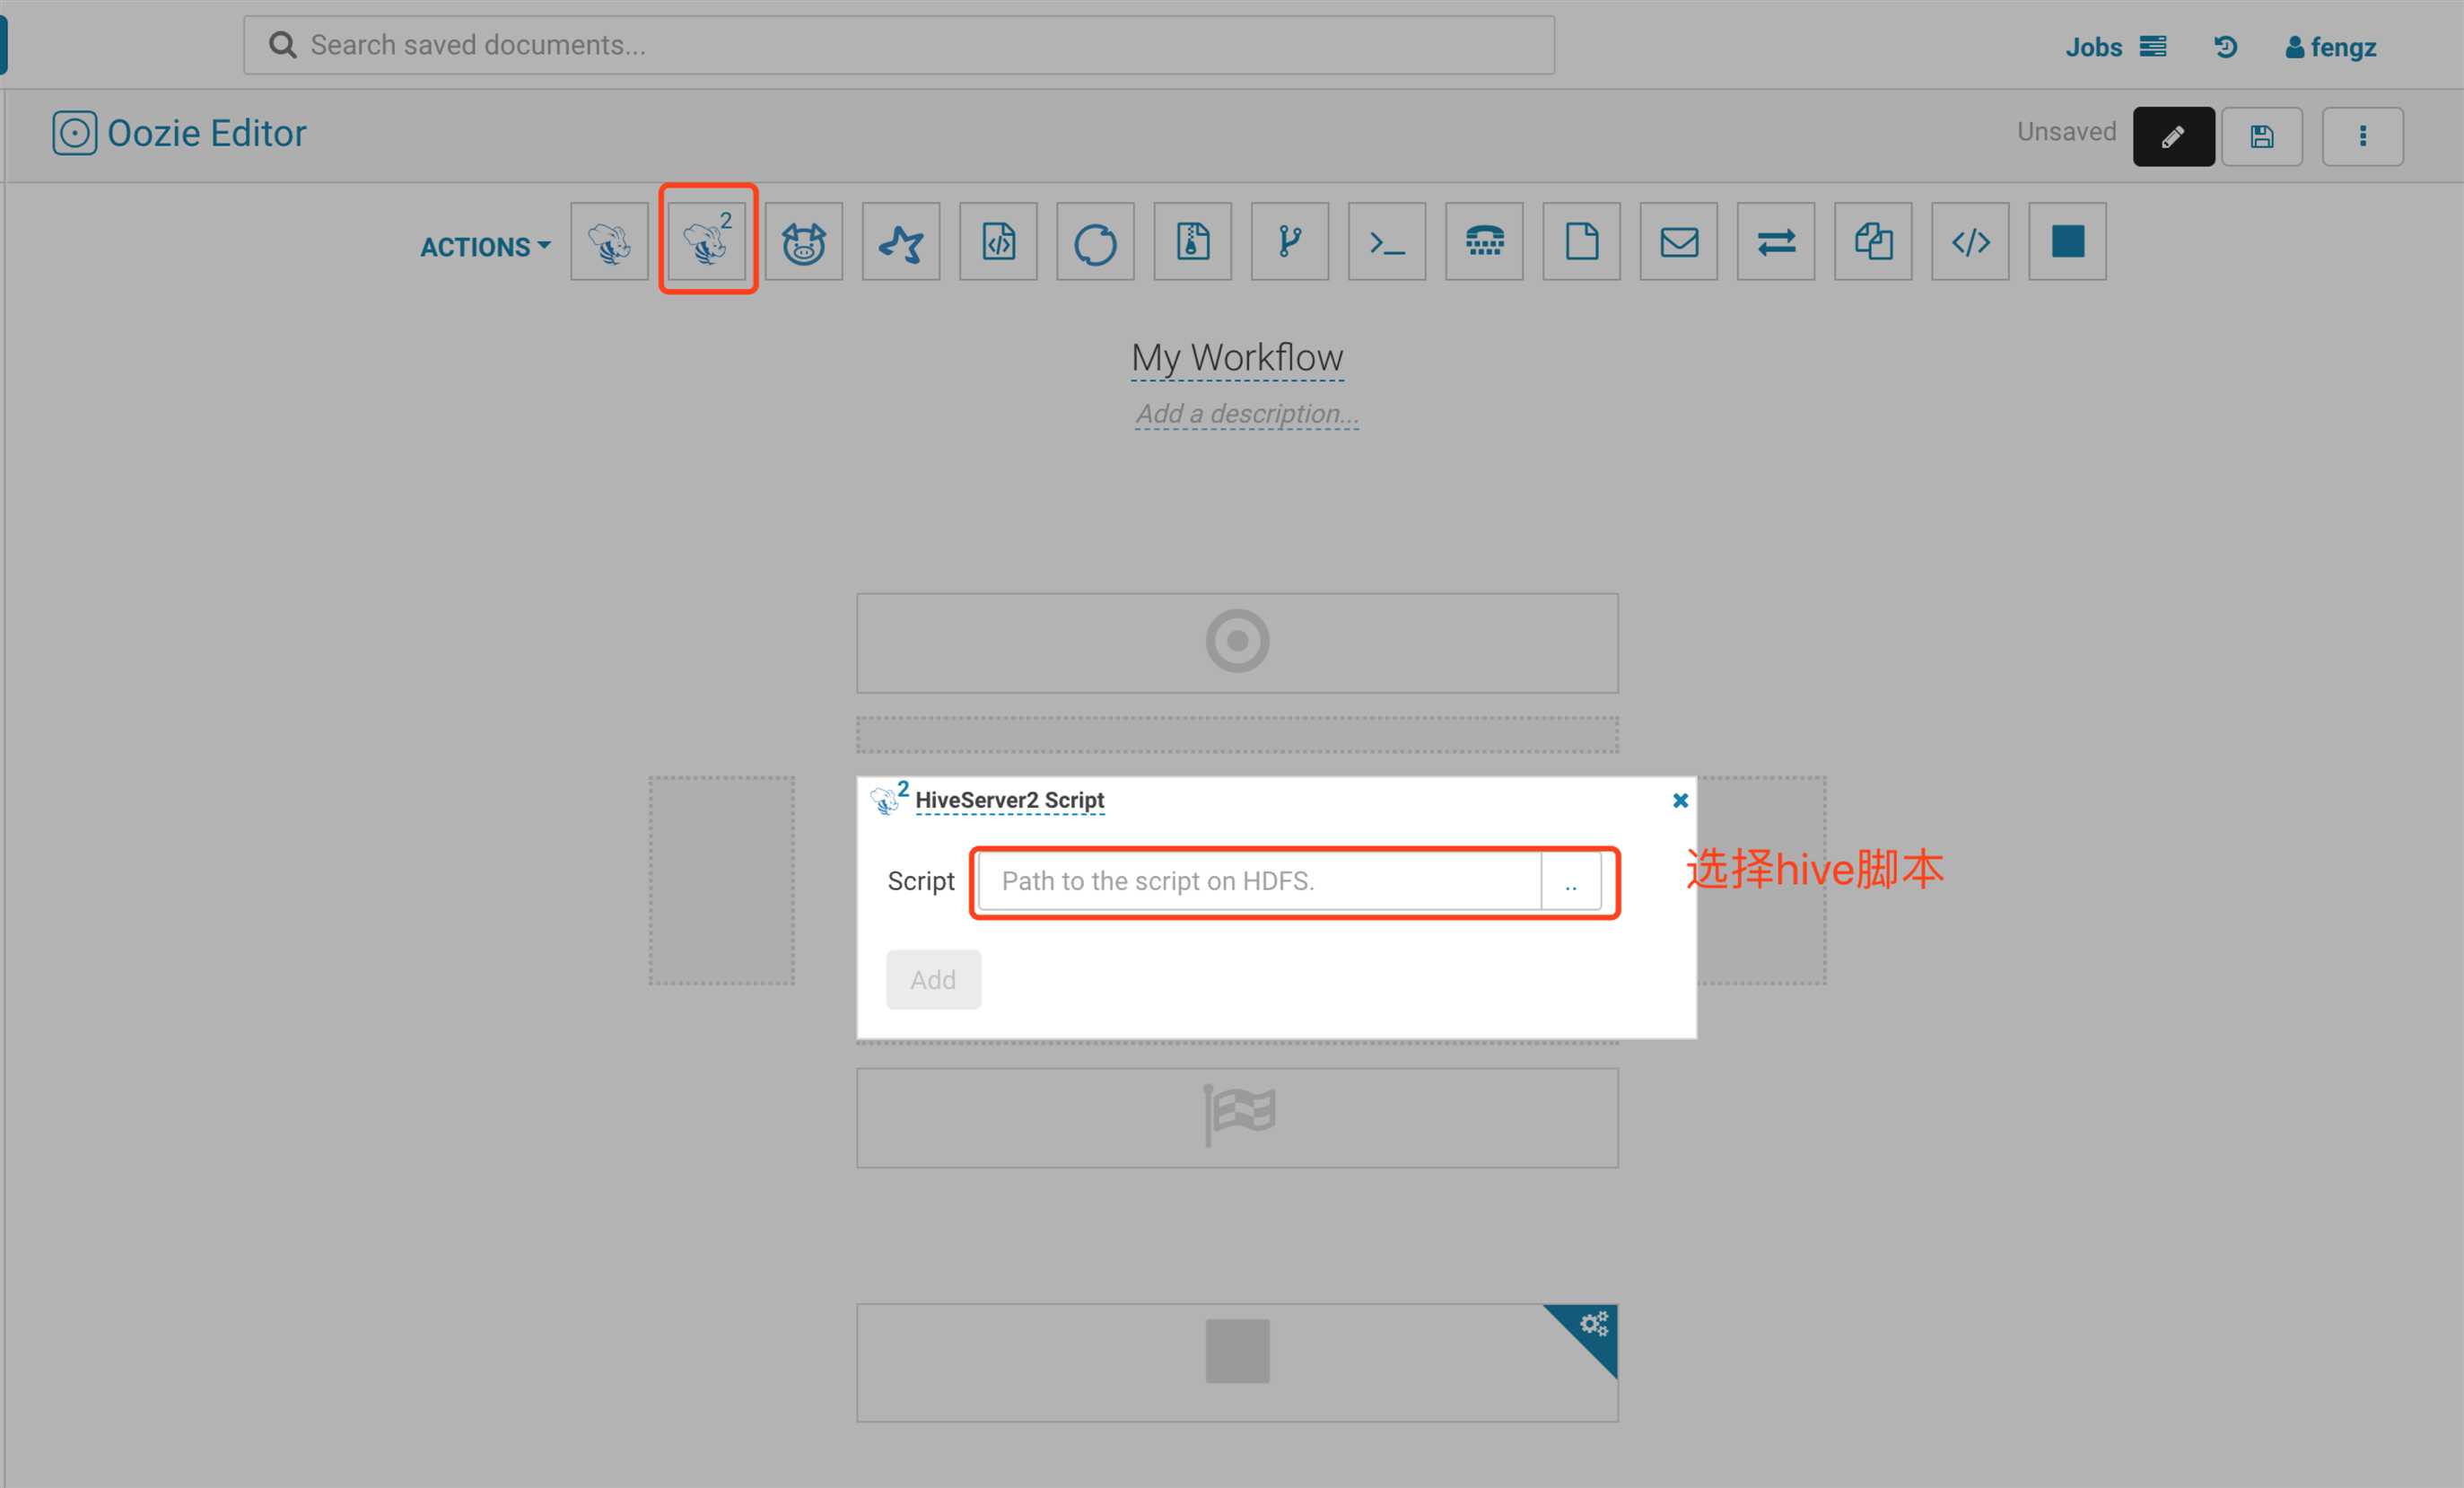
Task: Click the workflow End flag node
Action: 1237,1117
